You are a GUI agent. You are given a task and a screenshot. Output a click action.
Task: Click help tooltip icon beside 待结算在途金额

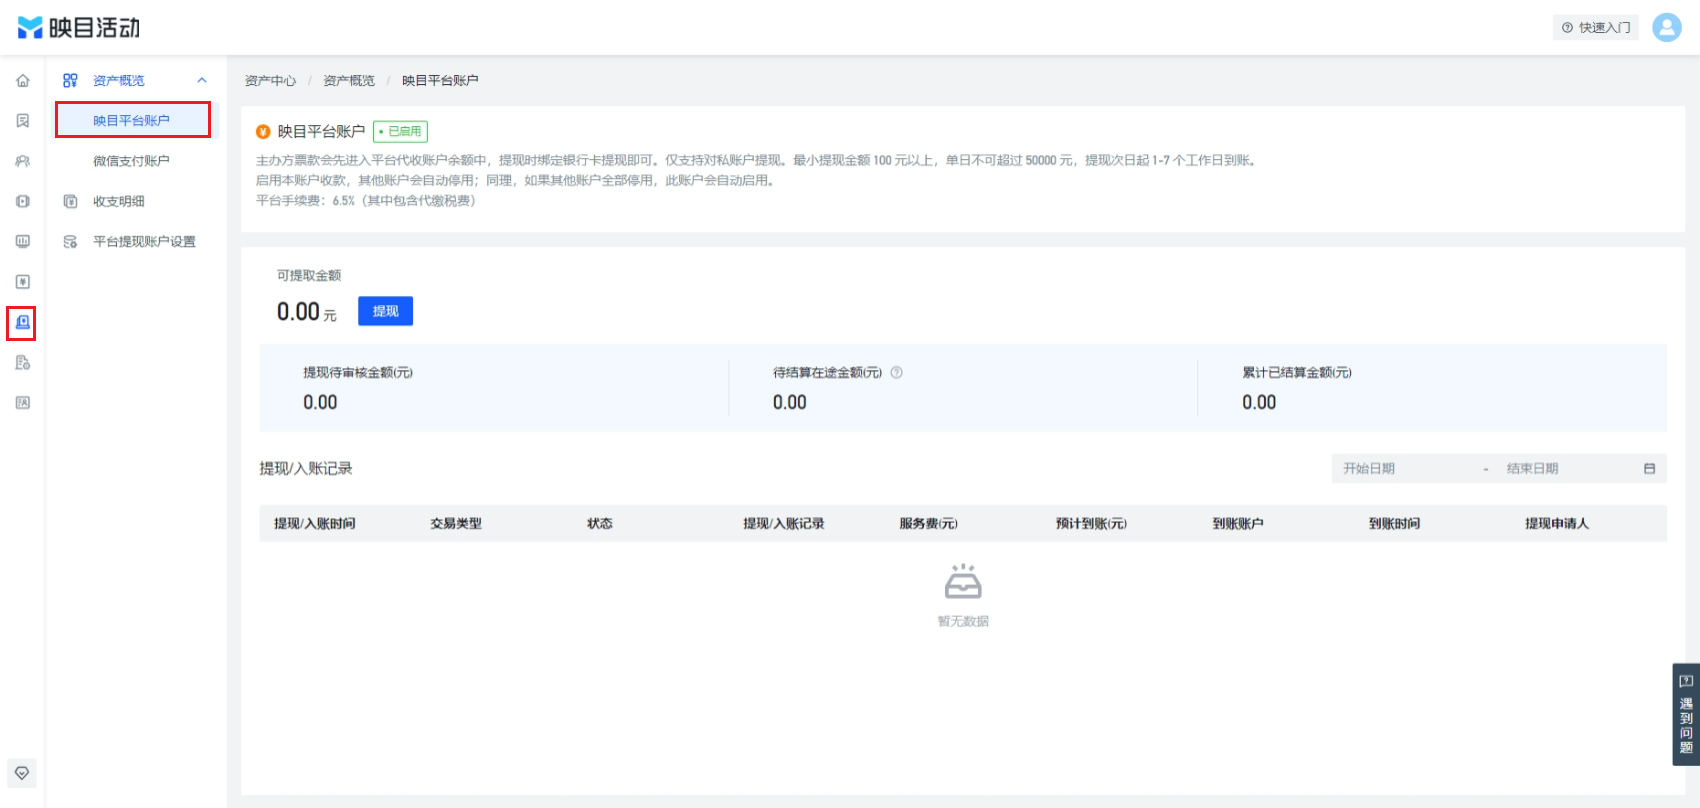pyautogui.click(x=896, y=372)
